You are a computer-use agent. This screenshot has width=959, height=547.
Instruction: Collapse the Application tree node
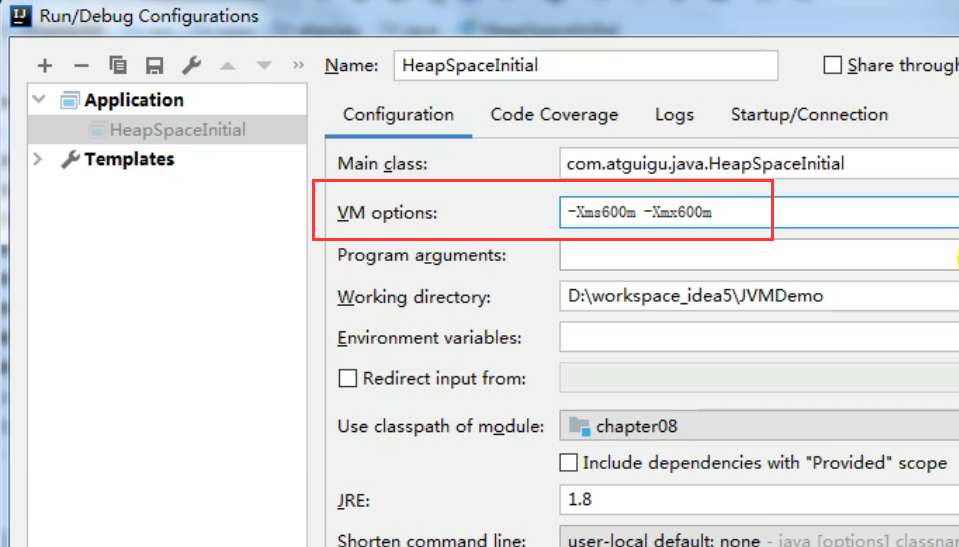pos(39,99)
